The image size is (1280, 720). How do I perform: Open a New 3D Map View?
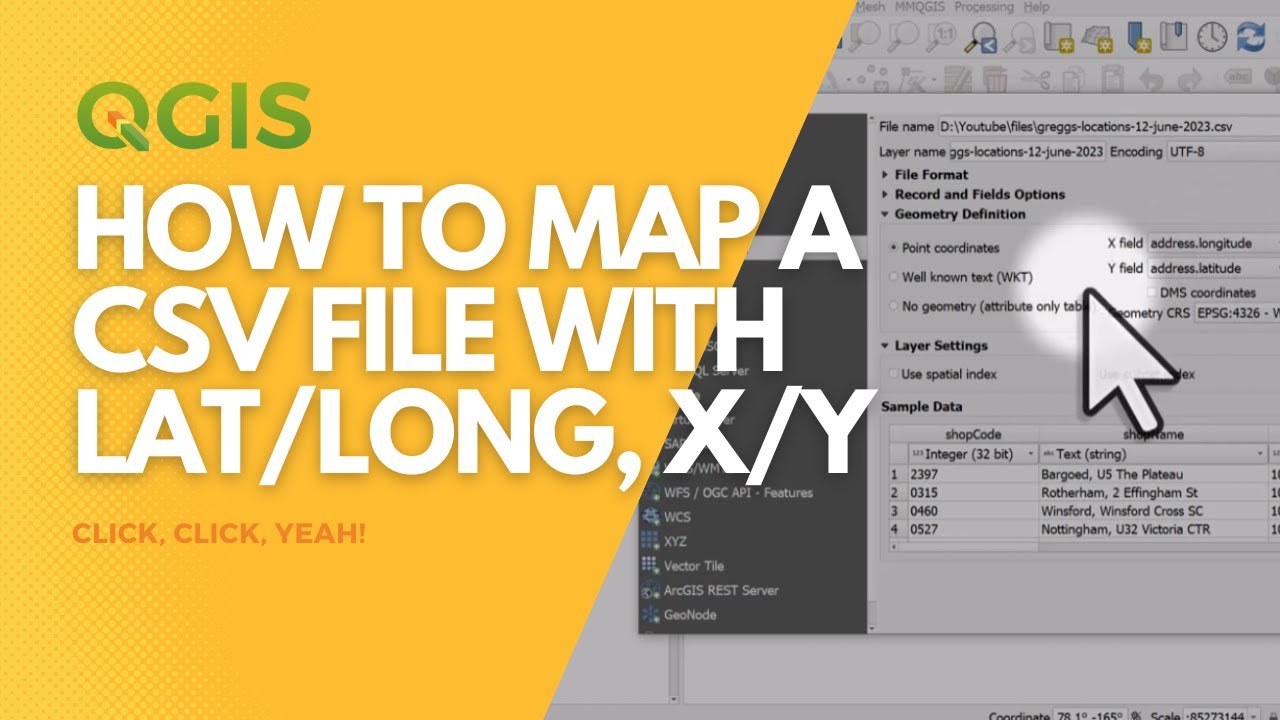[x=1098, y=38]
